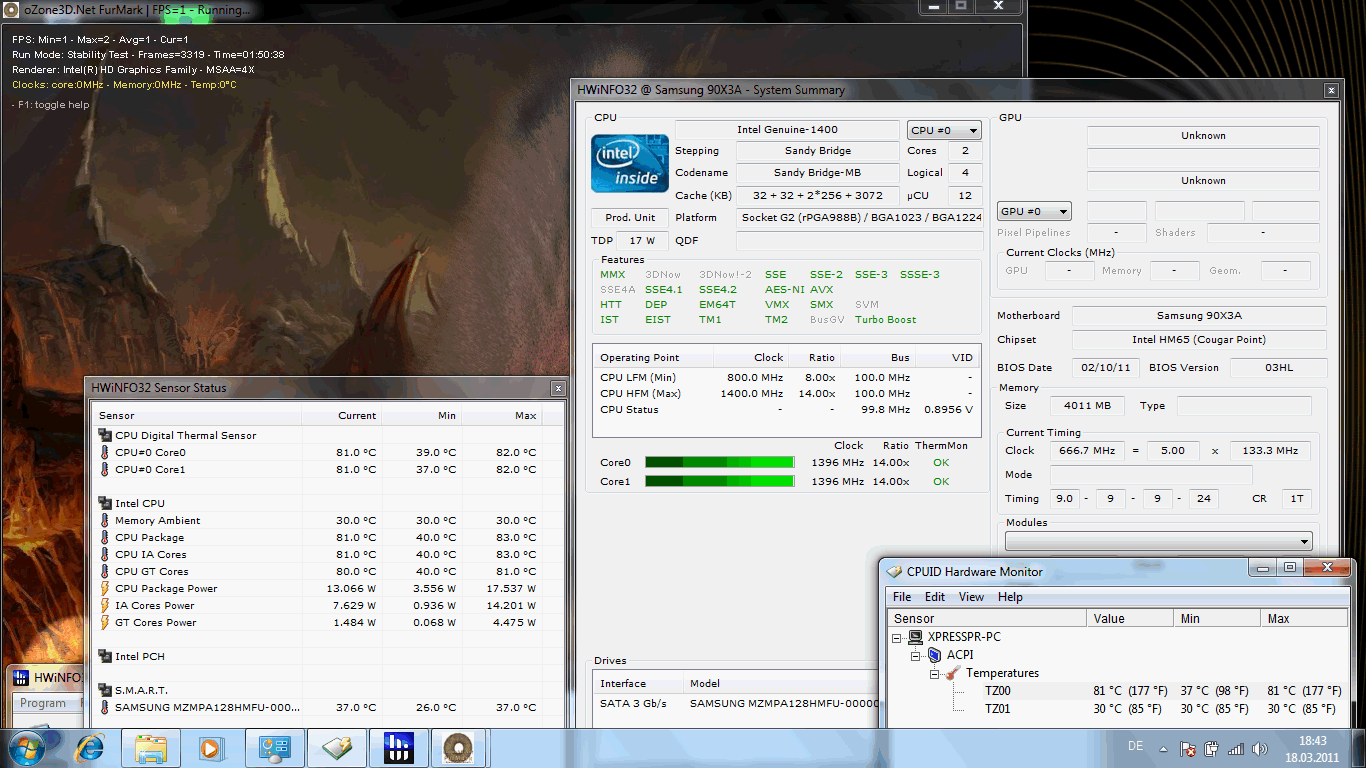Screen dimensions: 1366x768
Task: Click the lightning bolt icon for GT Cores Power
Action: [x=105, y=622]
